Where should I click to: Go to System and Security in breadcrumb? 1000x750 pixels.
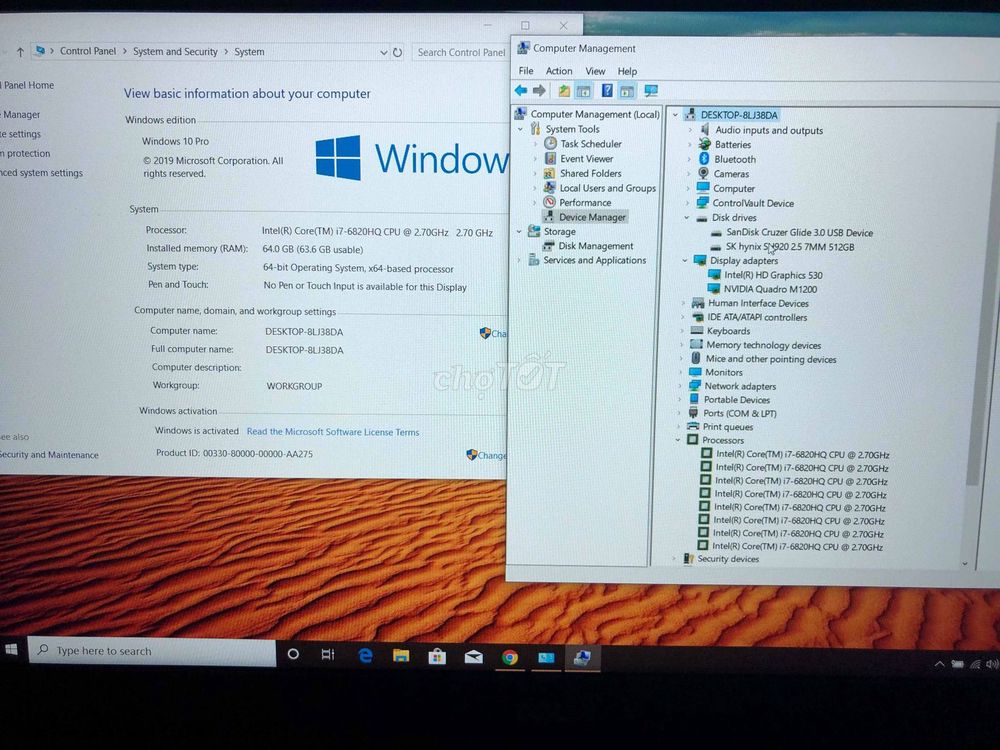pyautogui.click(x=175, y=52)
